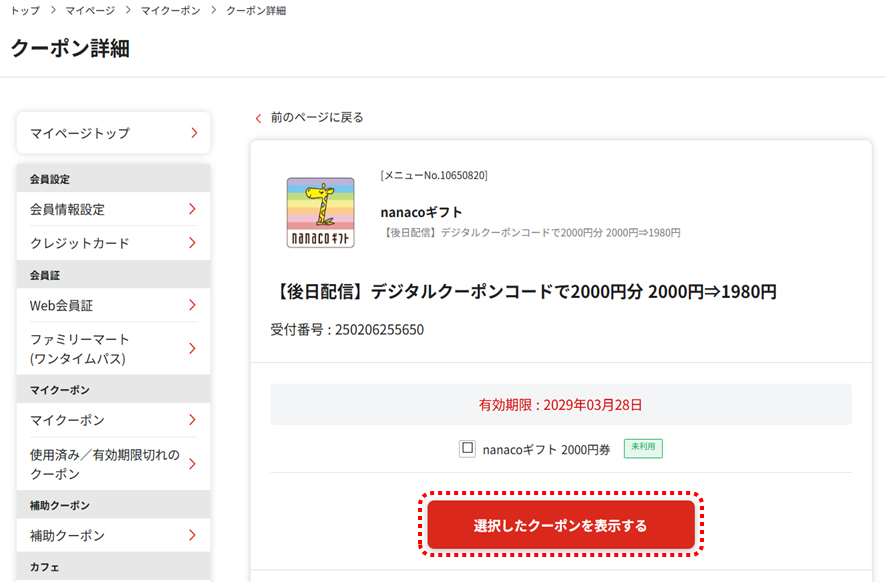This screenshot has width=886, height=582.
Task: Open マイクーポン breadcrumb link
Action: pos(170,10)
